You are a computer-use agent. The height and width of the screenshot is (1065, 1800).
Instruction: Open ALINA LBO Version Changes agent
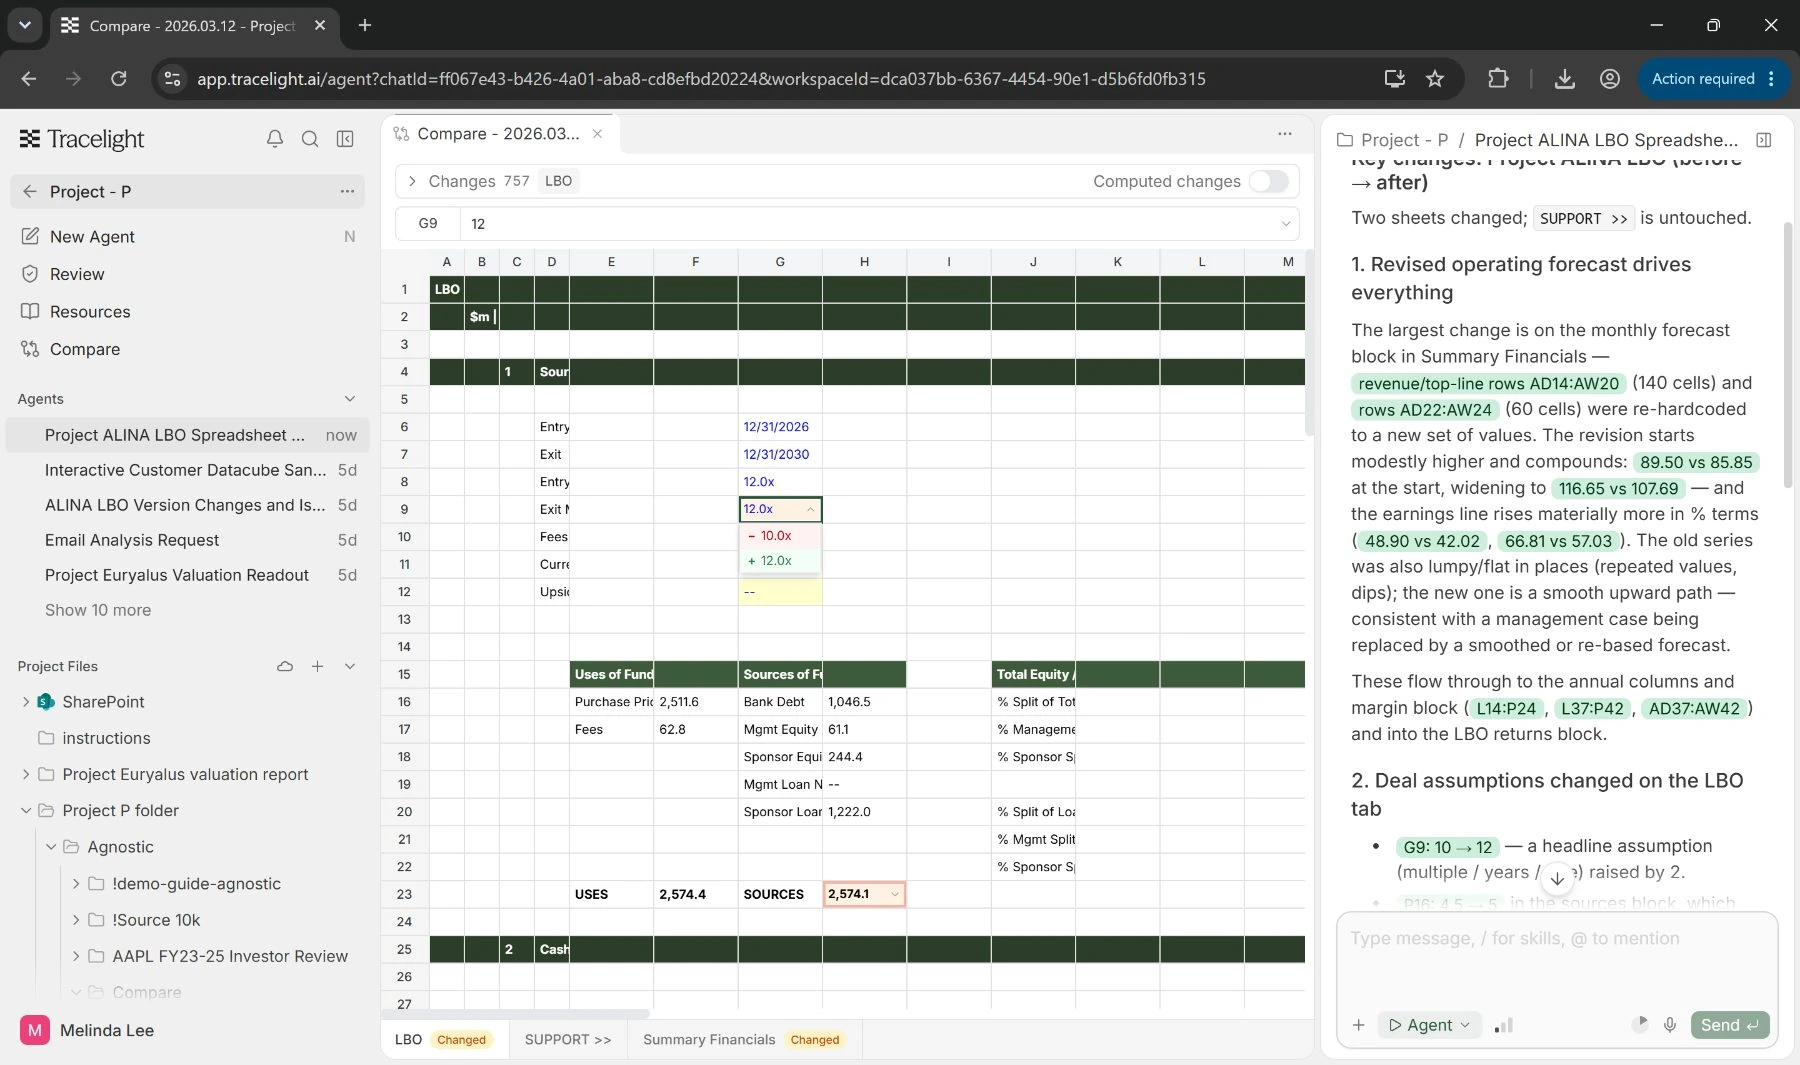(187, 505)
